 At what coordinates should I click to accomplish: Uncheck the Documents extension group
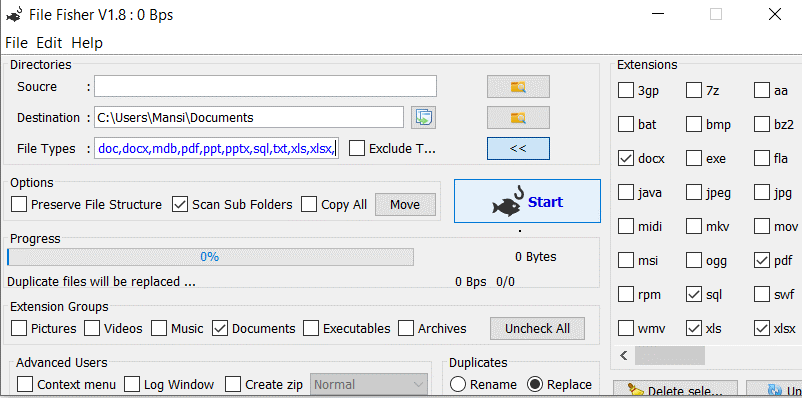point(220,328)
